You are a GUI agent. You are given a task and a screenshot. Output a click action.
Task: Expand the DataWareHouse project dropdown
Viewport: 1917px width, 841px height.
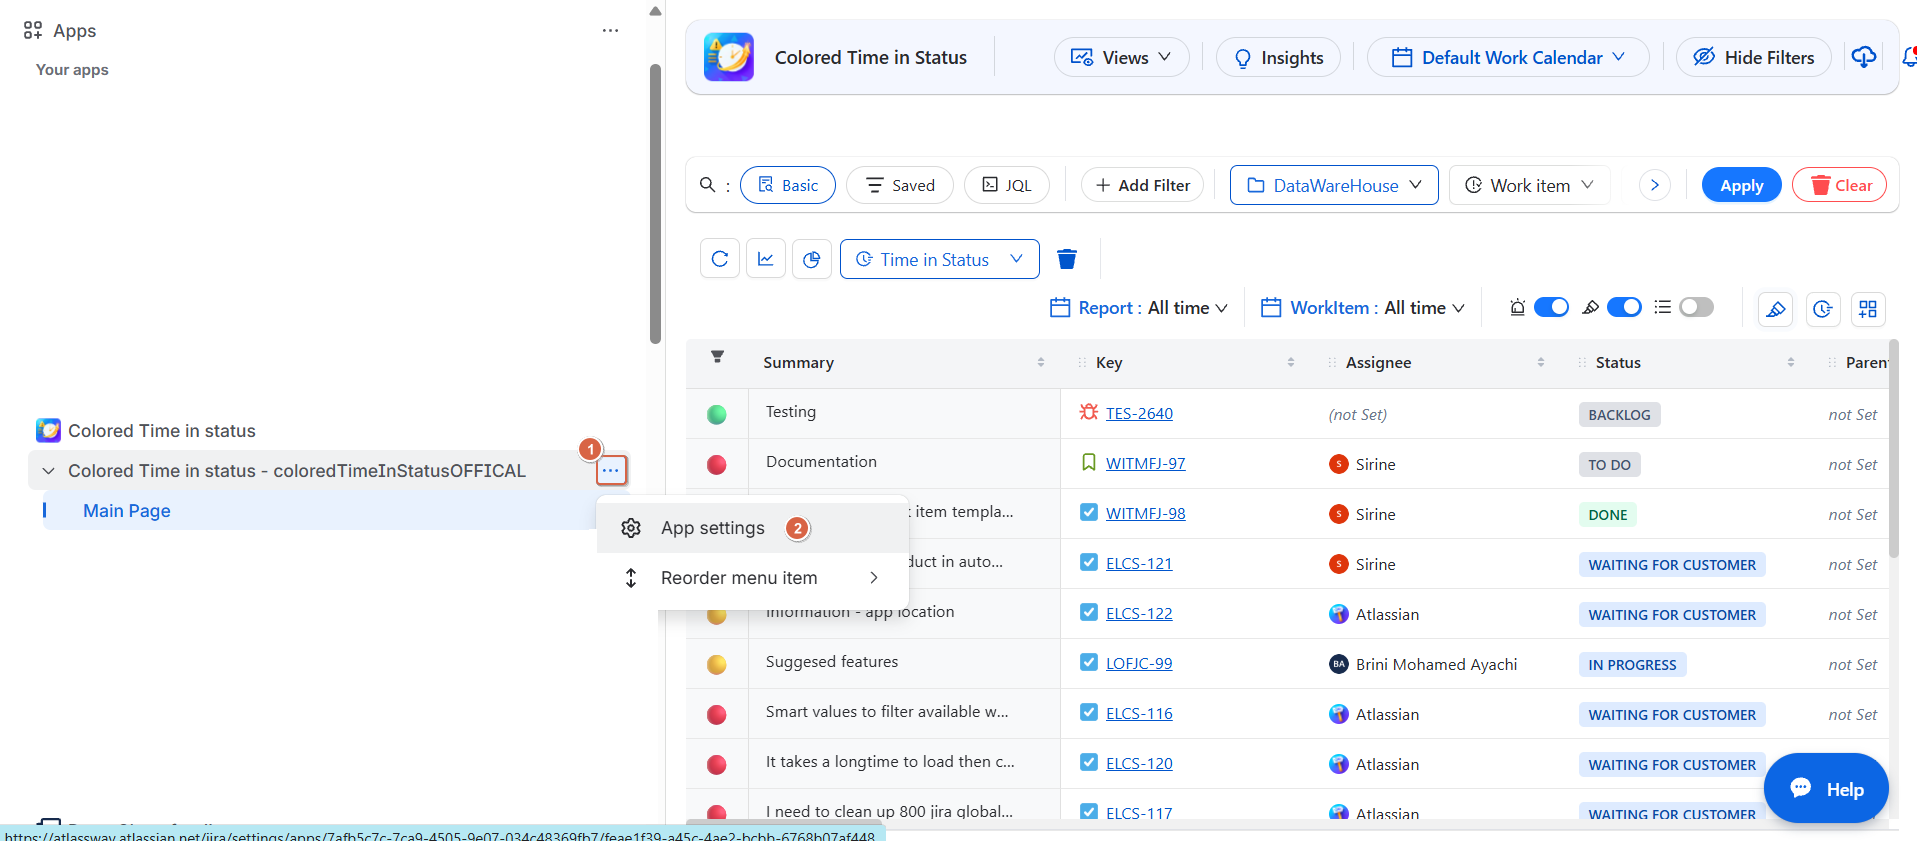(1334, 185)
